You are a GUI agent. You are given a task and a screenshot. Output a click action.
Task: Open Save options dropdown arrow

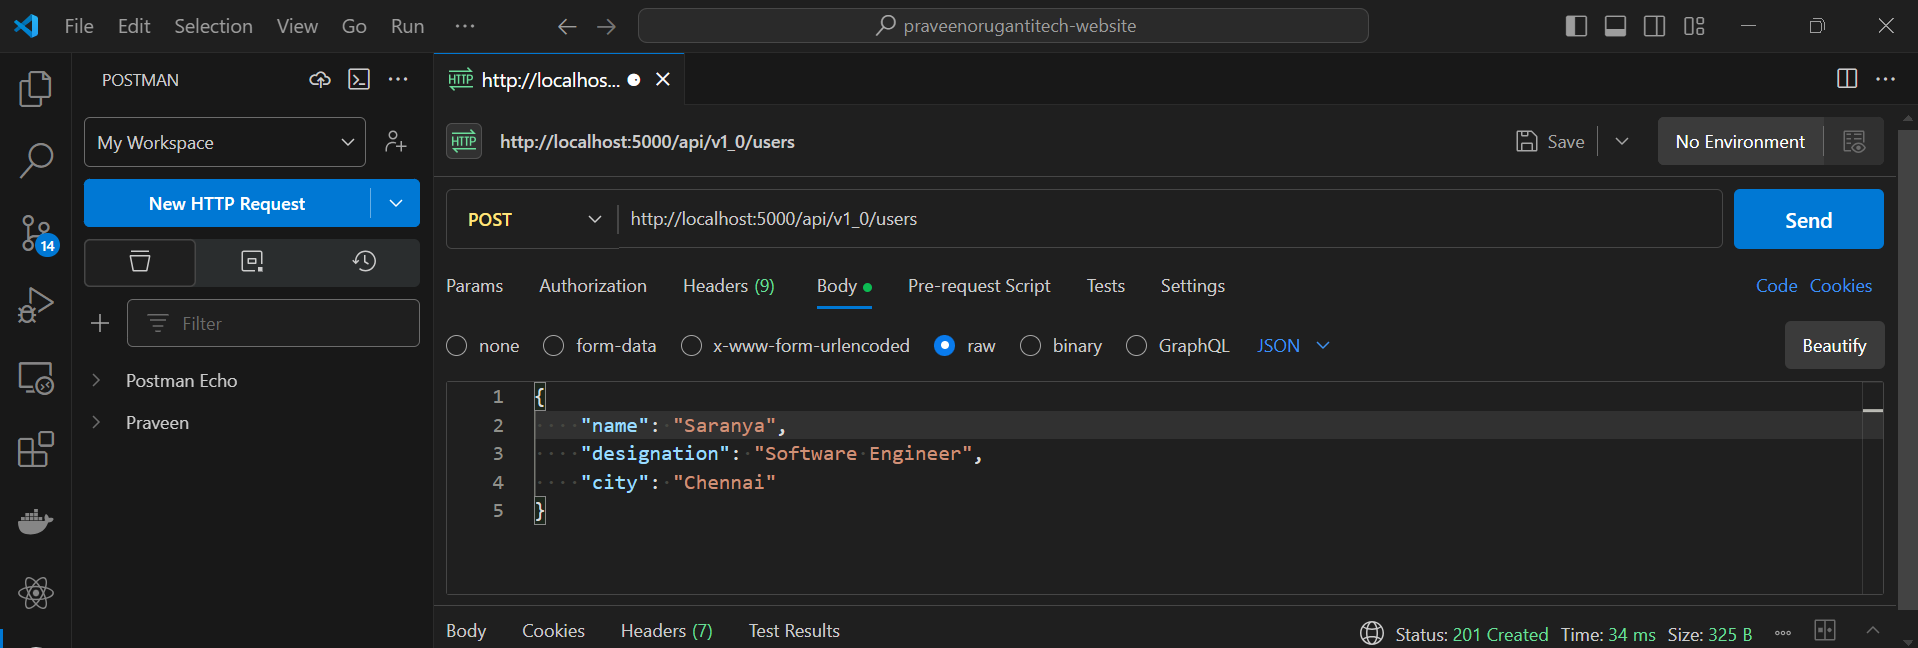(x=1622, y=142)
